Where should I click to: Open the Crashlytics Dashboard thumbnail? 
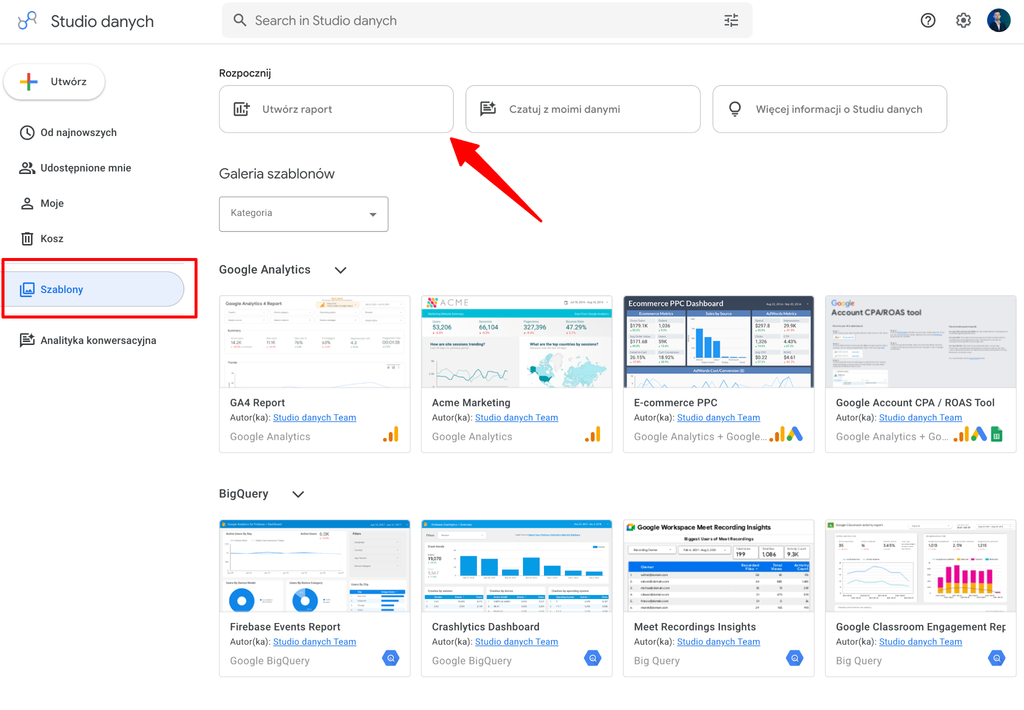[517, 566]
